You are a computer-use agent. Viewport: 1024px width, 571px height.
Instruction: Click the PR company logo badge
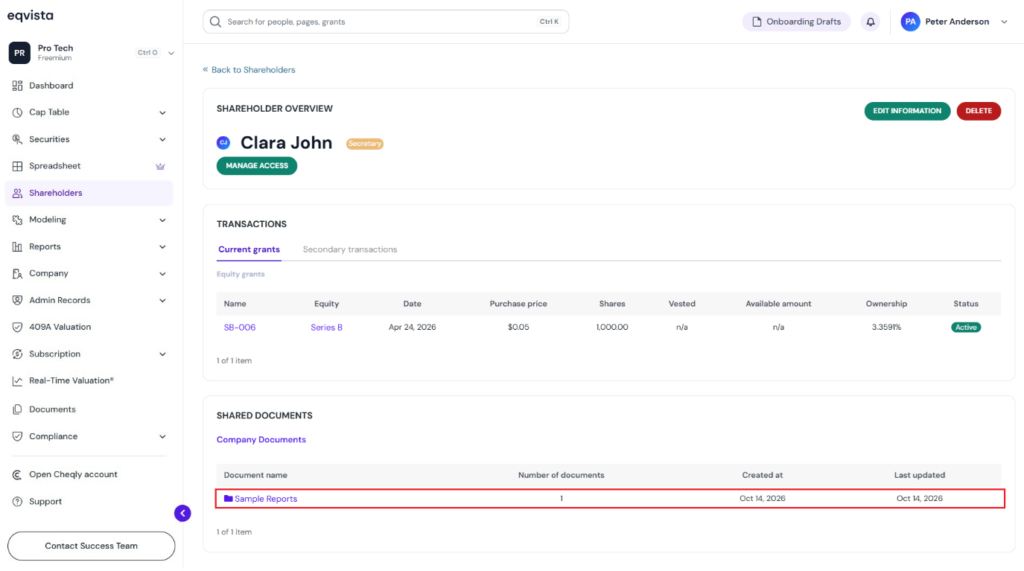20,53
